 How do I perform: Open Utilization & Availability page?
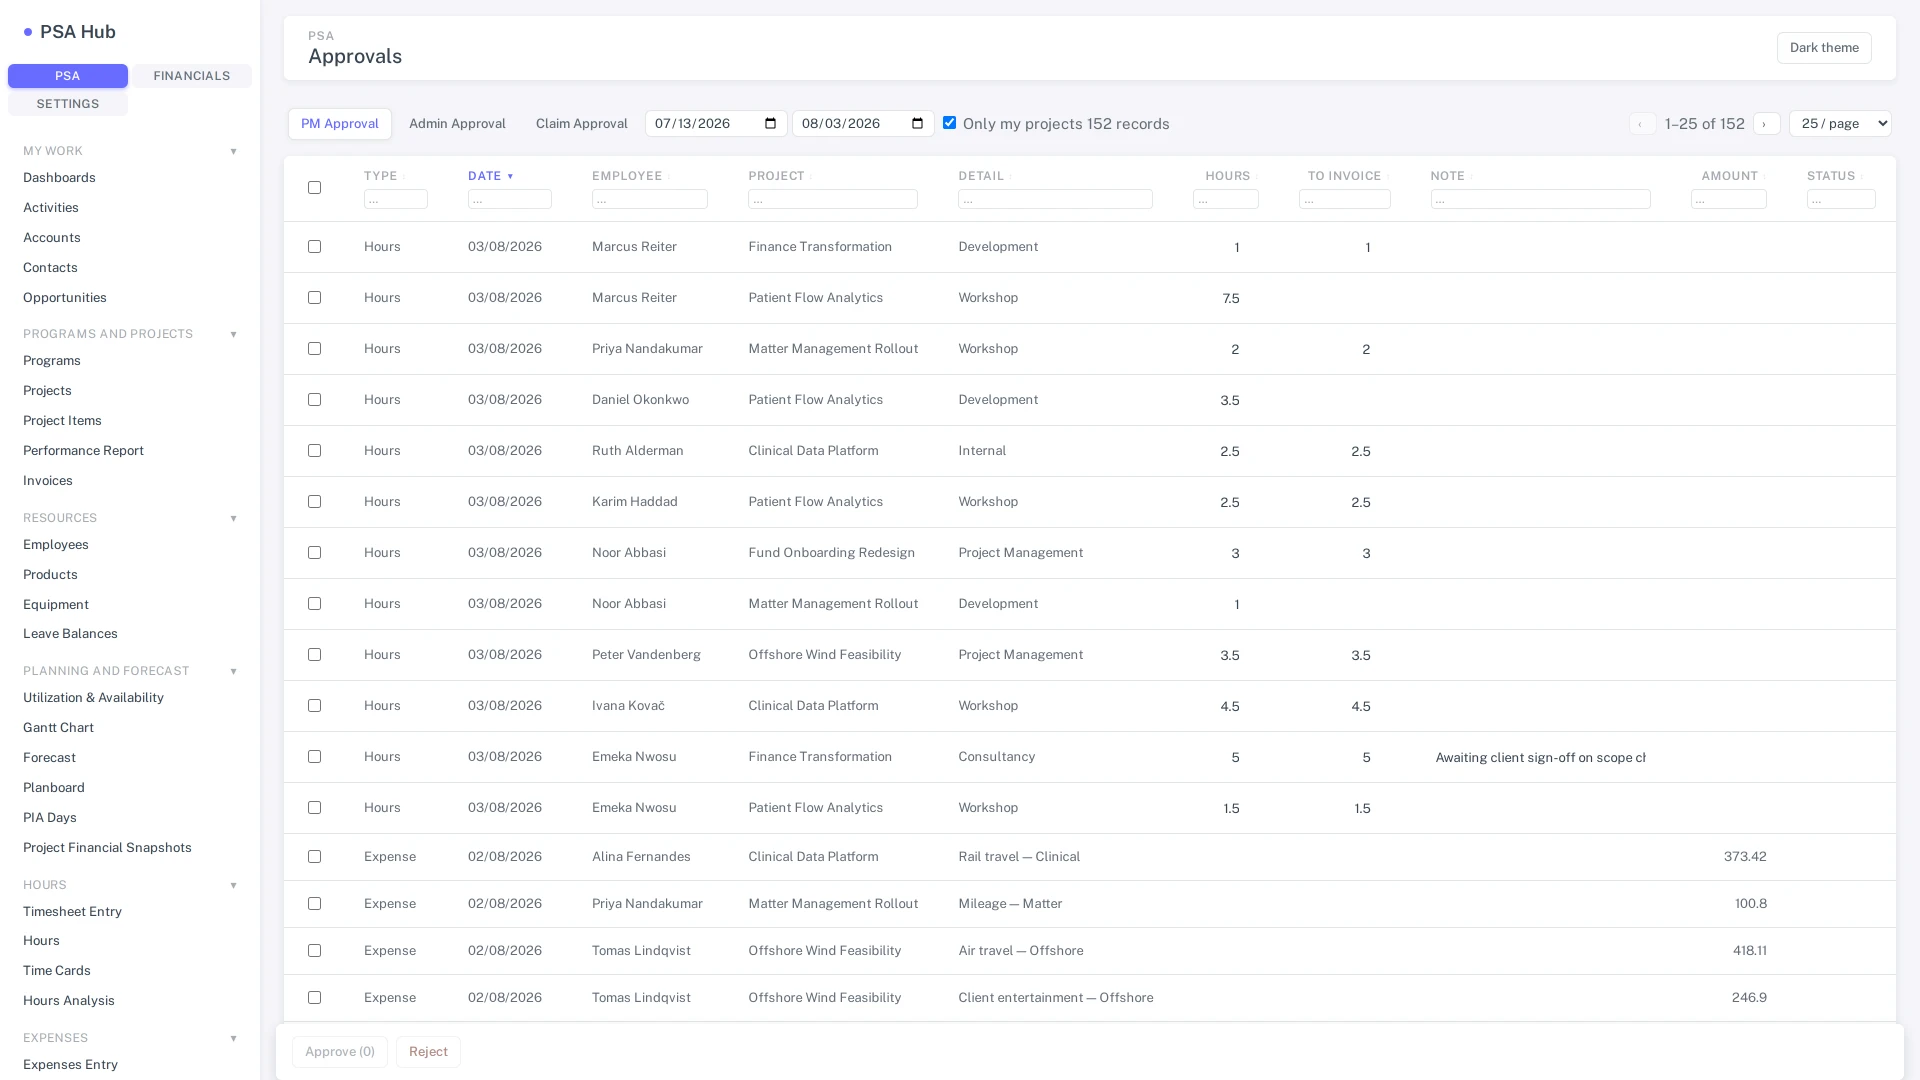tap(93, 698)
